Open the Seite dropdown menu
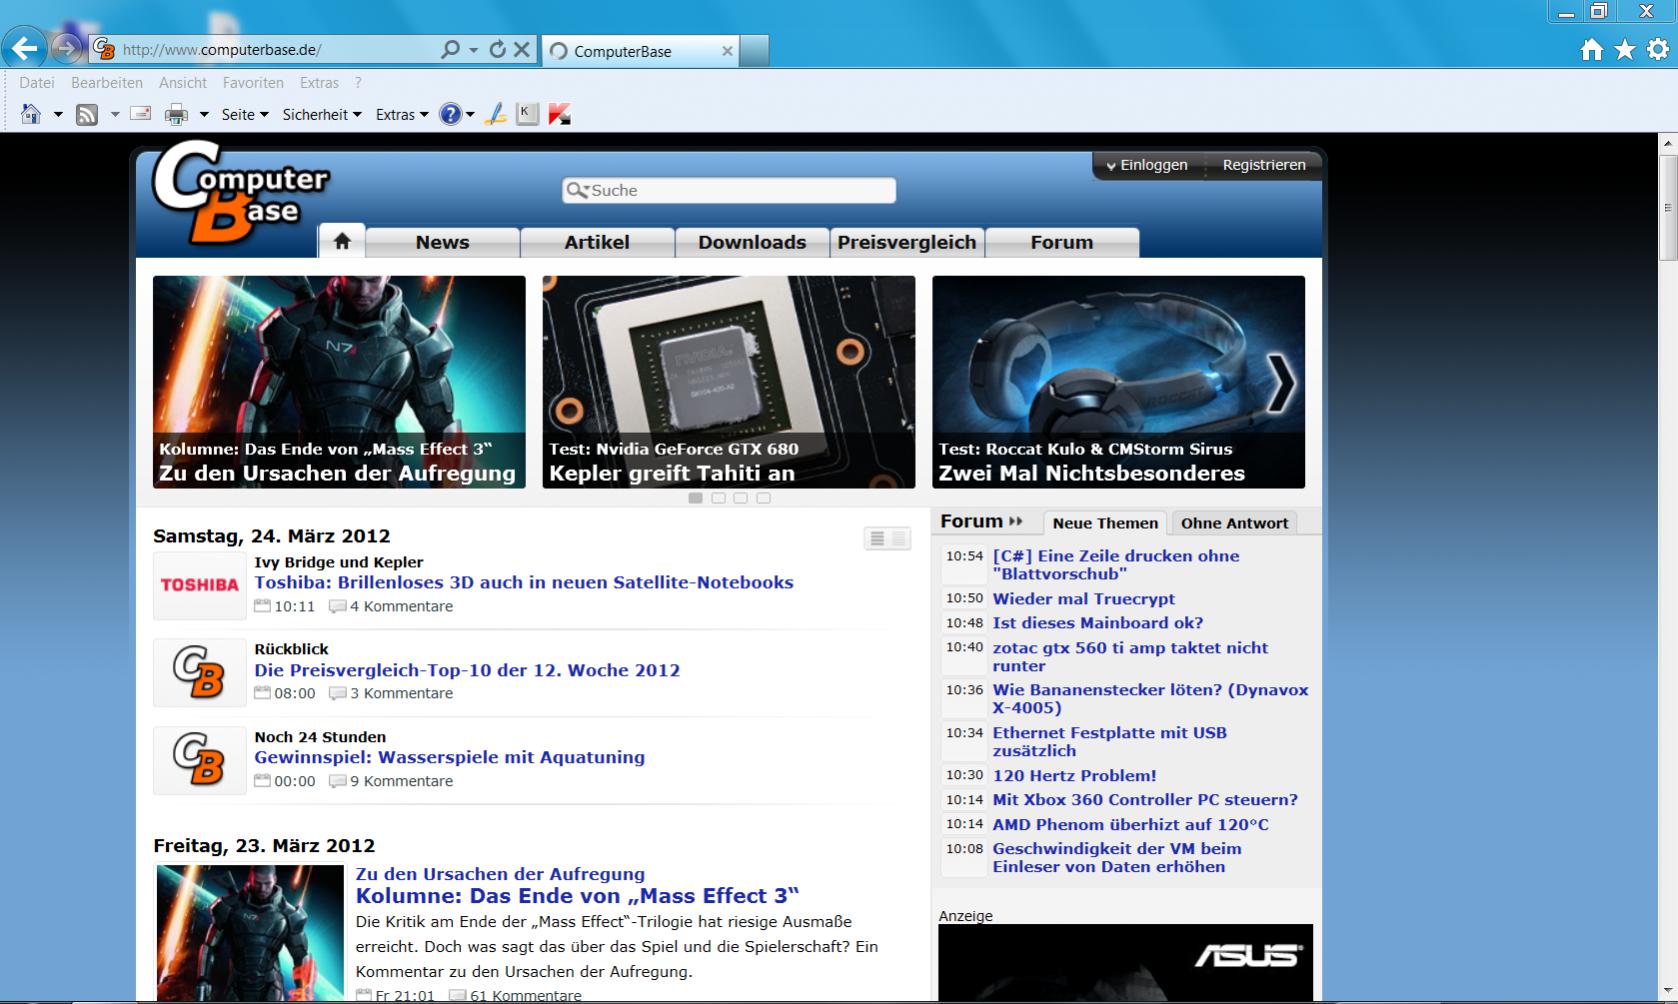This screenshot has width=1678, height=1004. tap(245, 115)
